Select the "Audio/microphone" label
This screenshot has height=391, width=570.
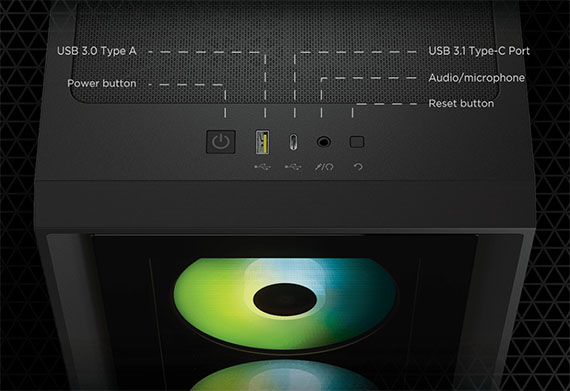click(477, 78)
